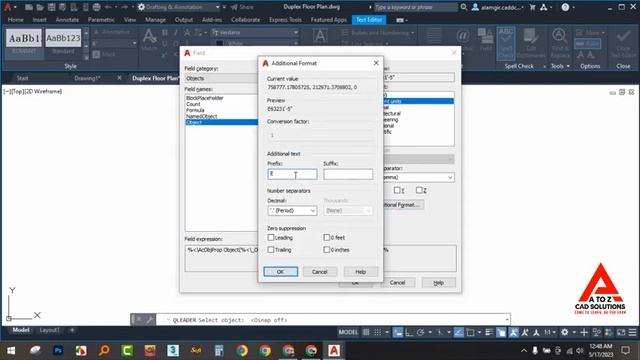Enable the 0 feet suppression checkbox

coord(327,237)
